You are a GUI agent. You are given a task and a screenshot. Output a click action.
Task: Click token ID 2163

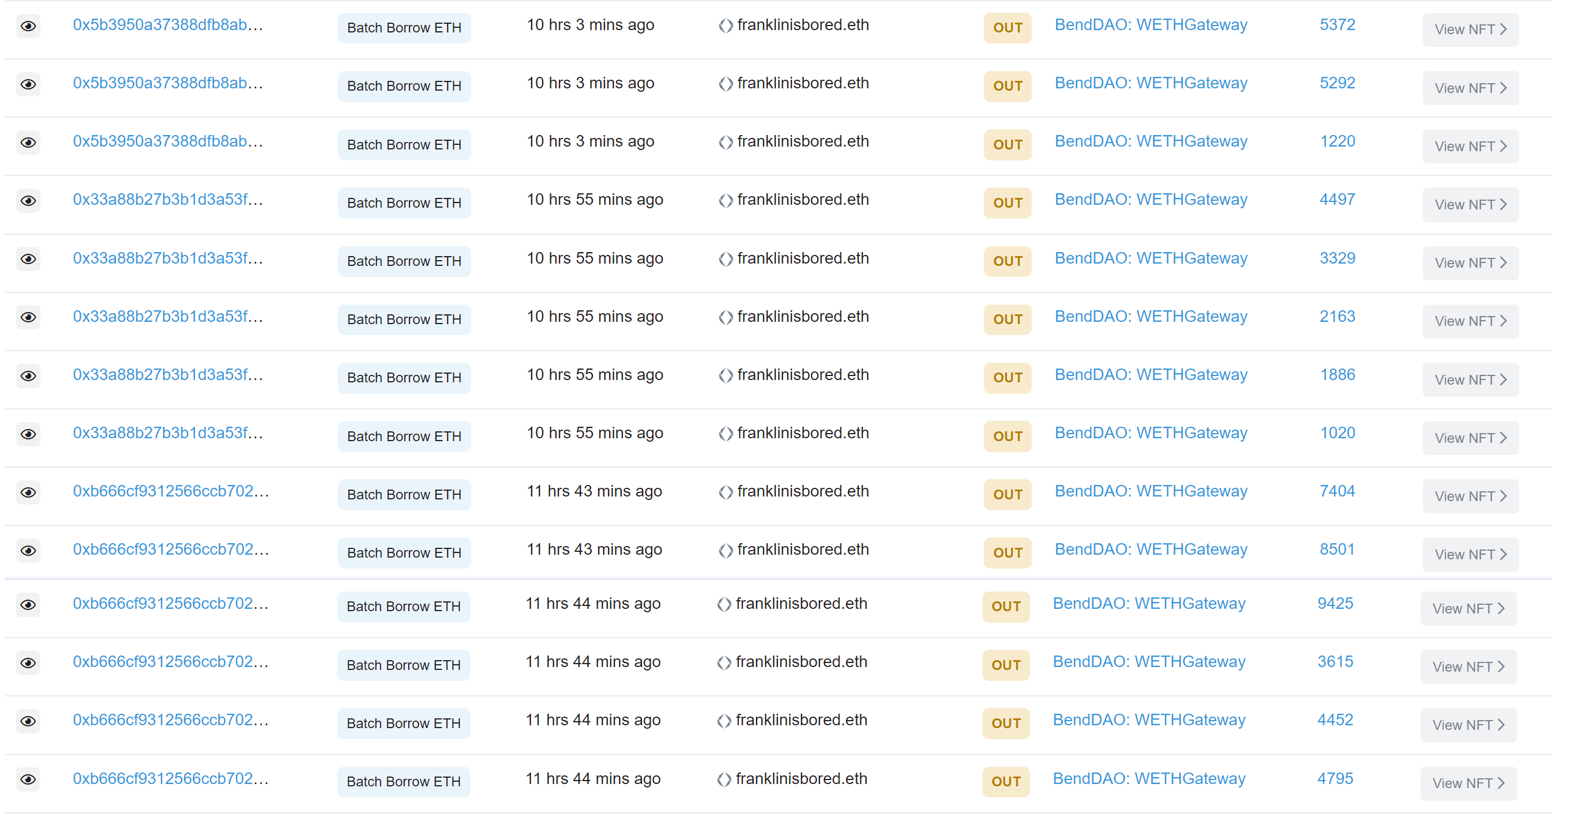click(x=1337, y=317)
